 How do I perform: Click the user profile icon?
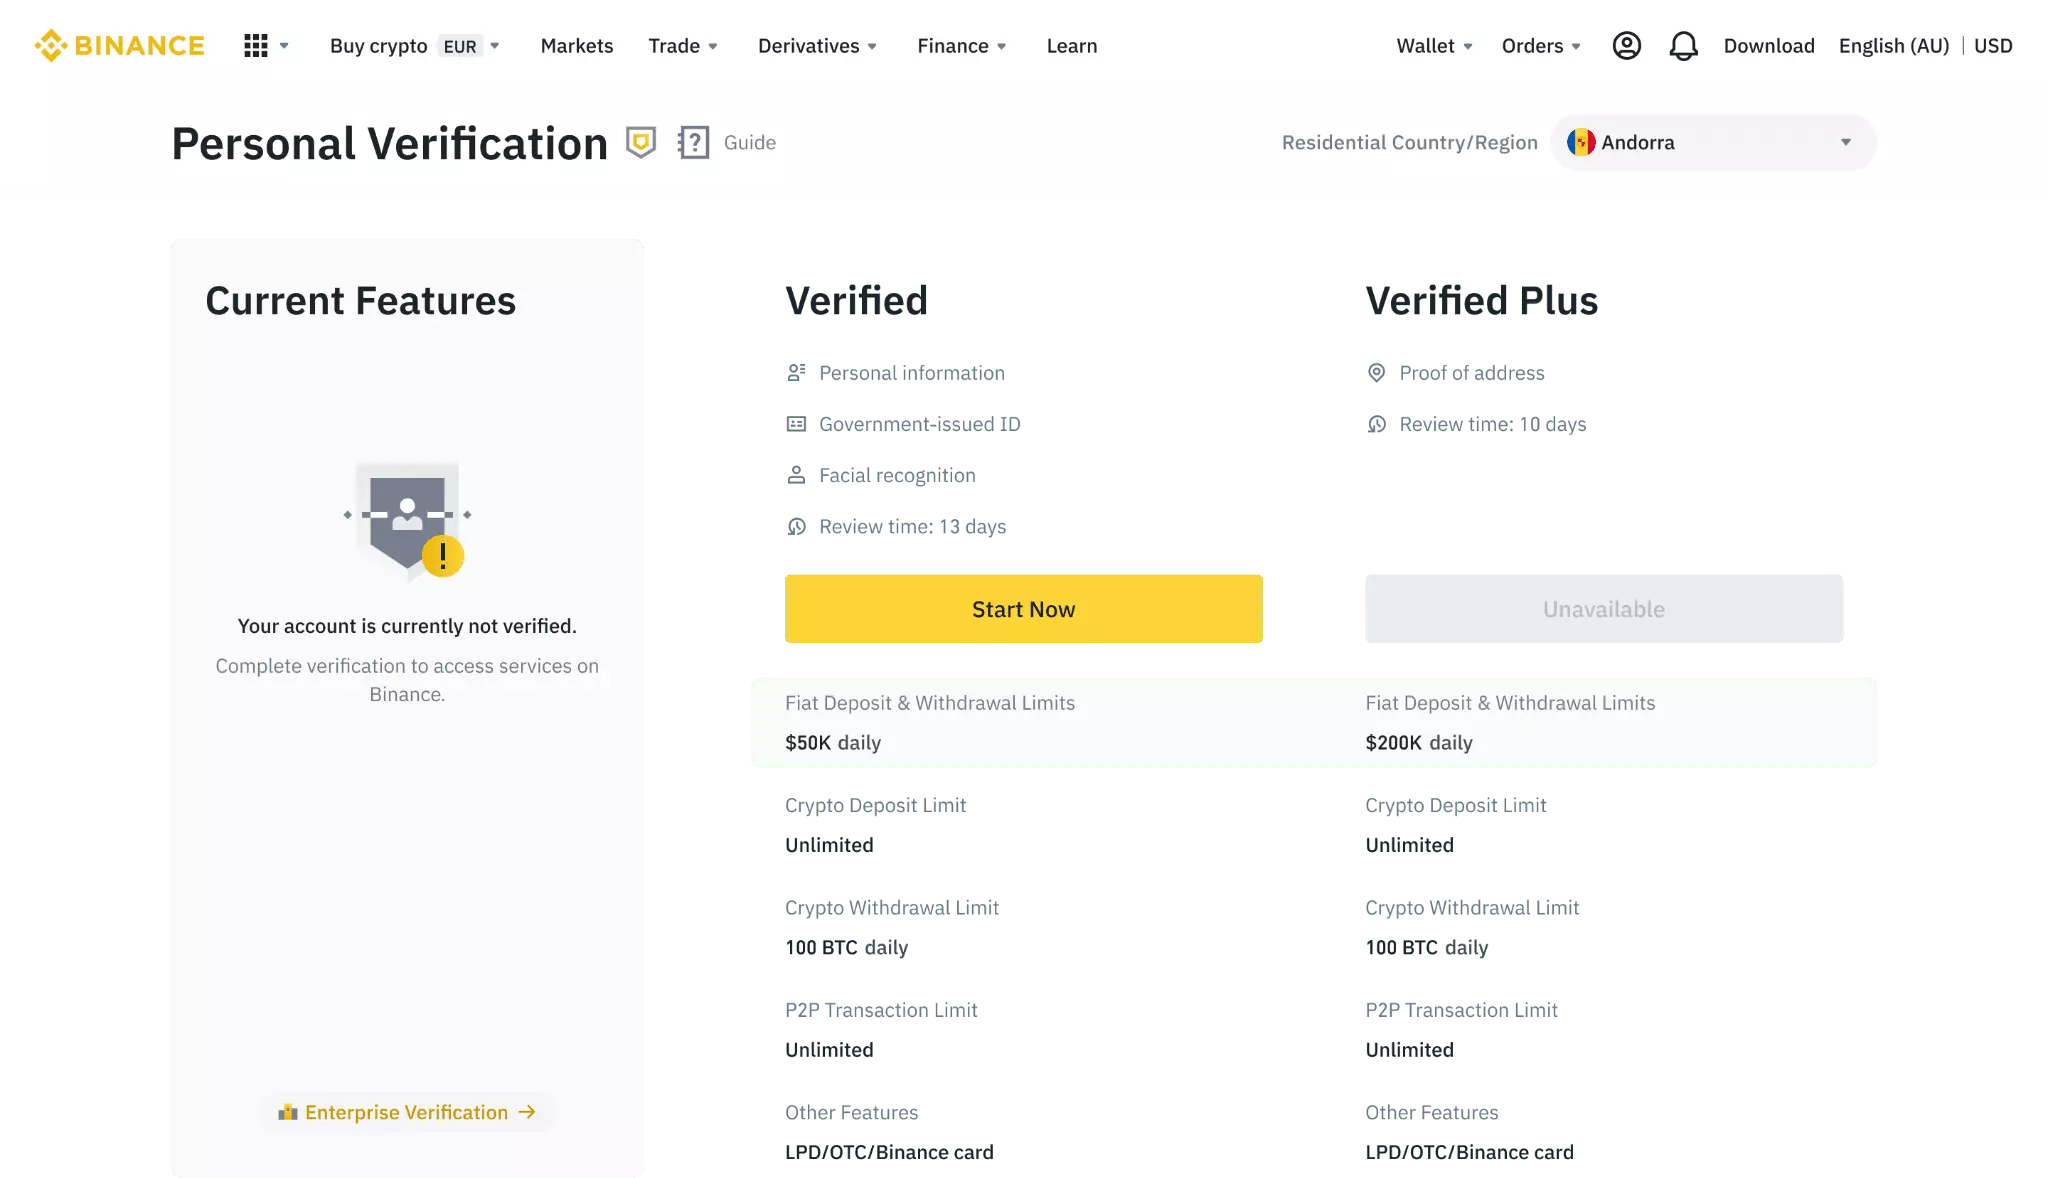tap(1627, 45)
